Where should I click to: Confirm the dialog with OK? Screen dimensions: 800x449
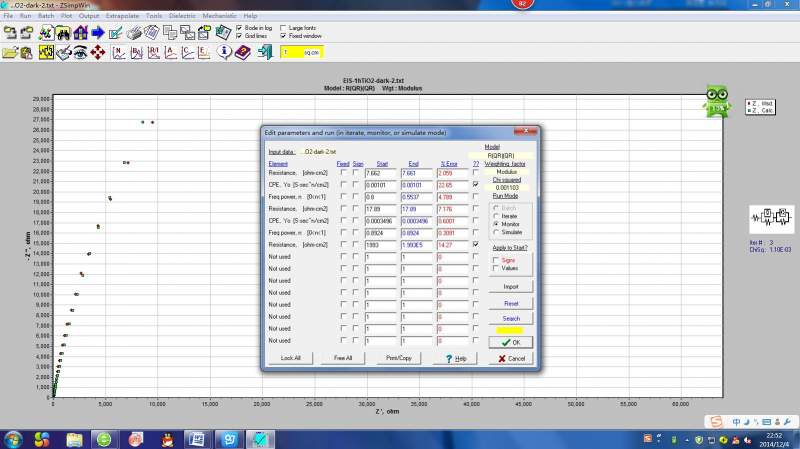tap(511, 342)
